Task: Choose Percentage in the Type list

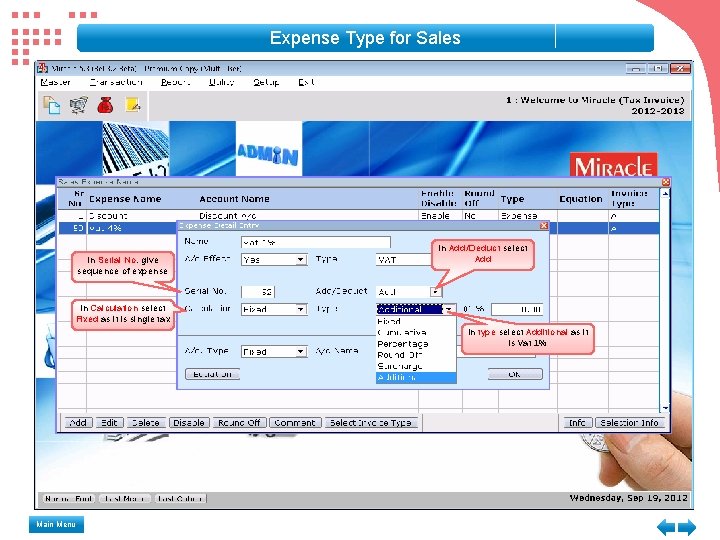Action: [416, 344]
